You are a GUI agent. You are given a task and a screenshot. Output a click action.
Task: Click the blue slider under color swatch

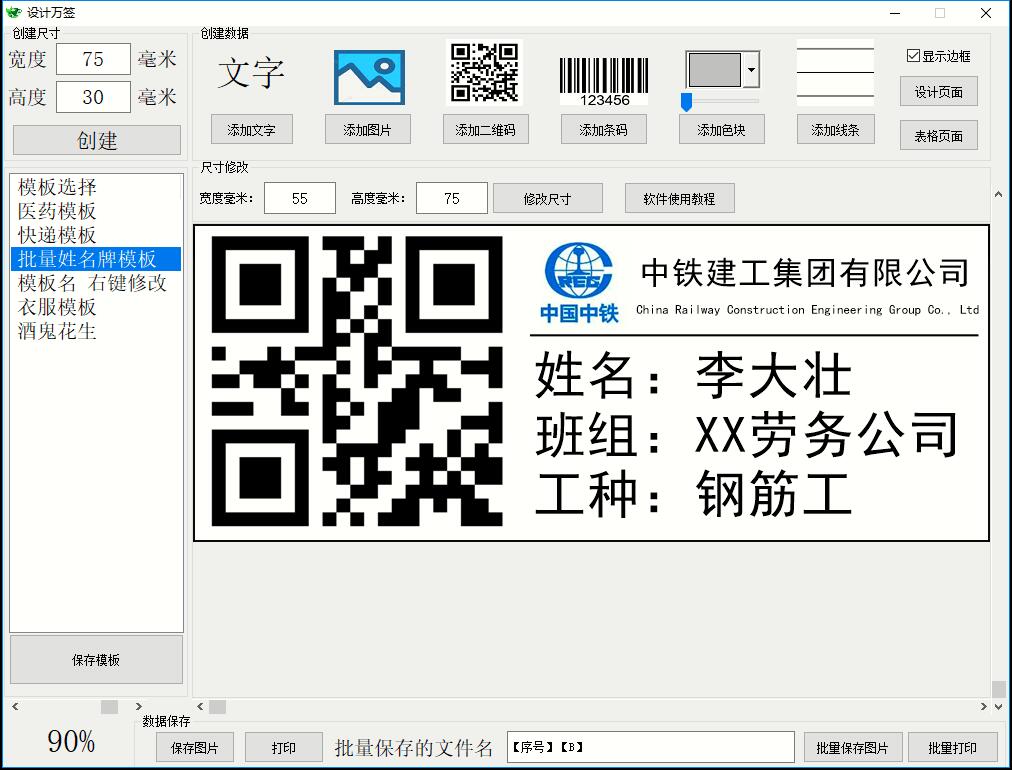point(687,101)
